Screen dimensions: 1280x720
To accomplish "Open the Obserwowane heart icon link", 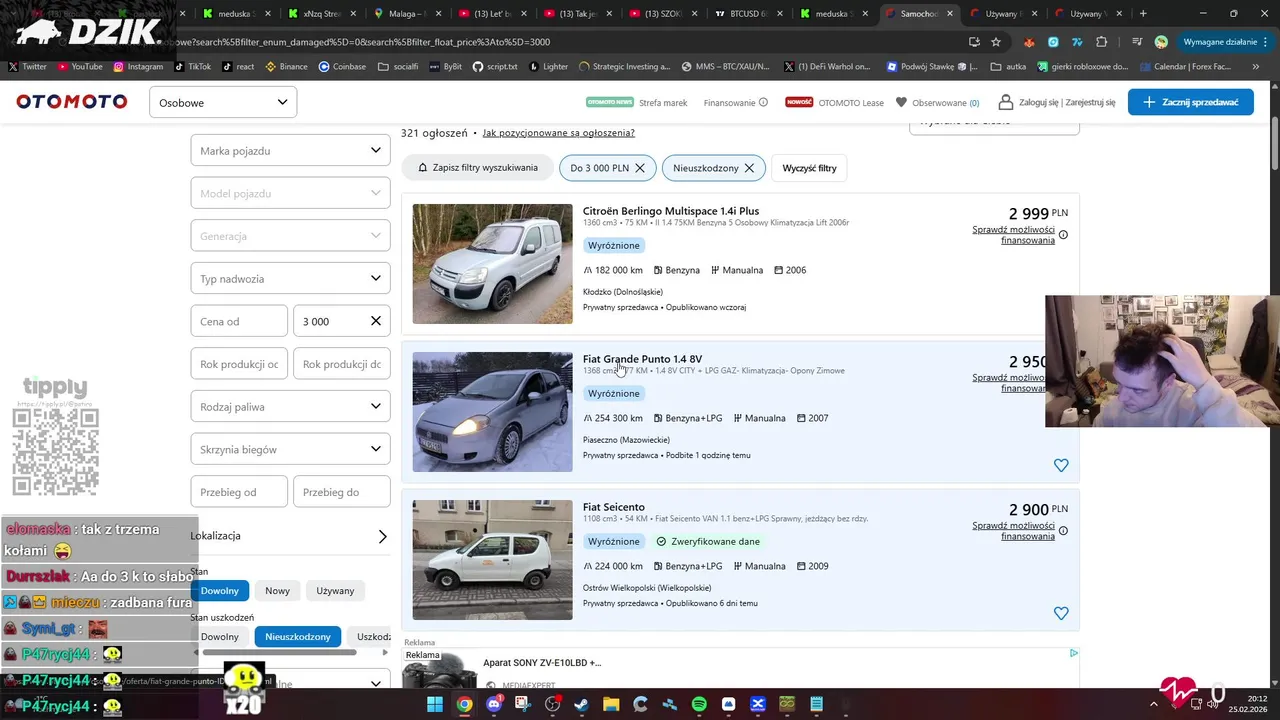I will pyautogui.click(x=901, y=102).
